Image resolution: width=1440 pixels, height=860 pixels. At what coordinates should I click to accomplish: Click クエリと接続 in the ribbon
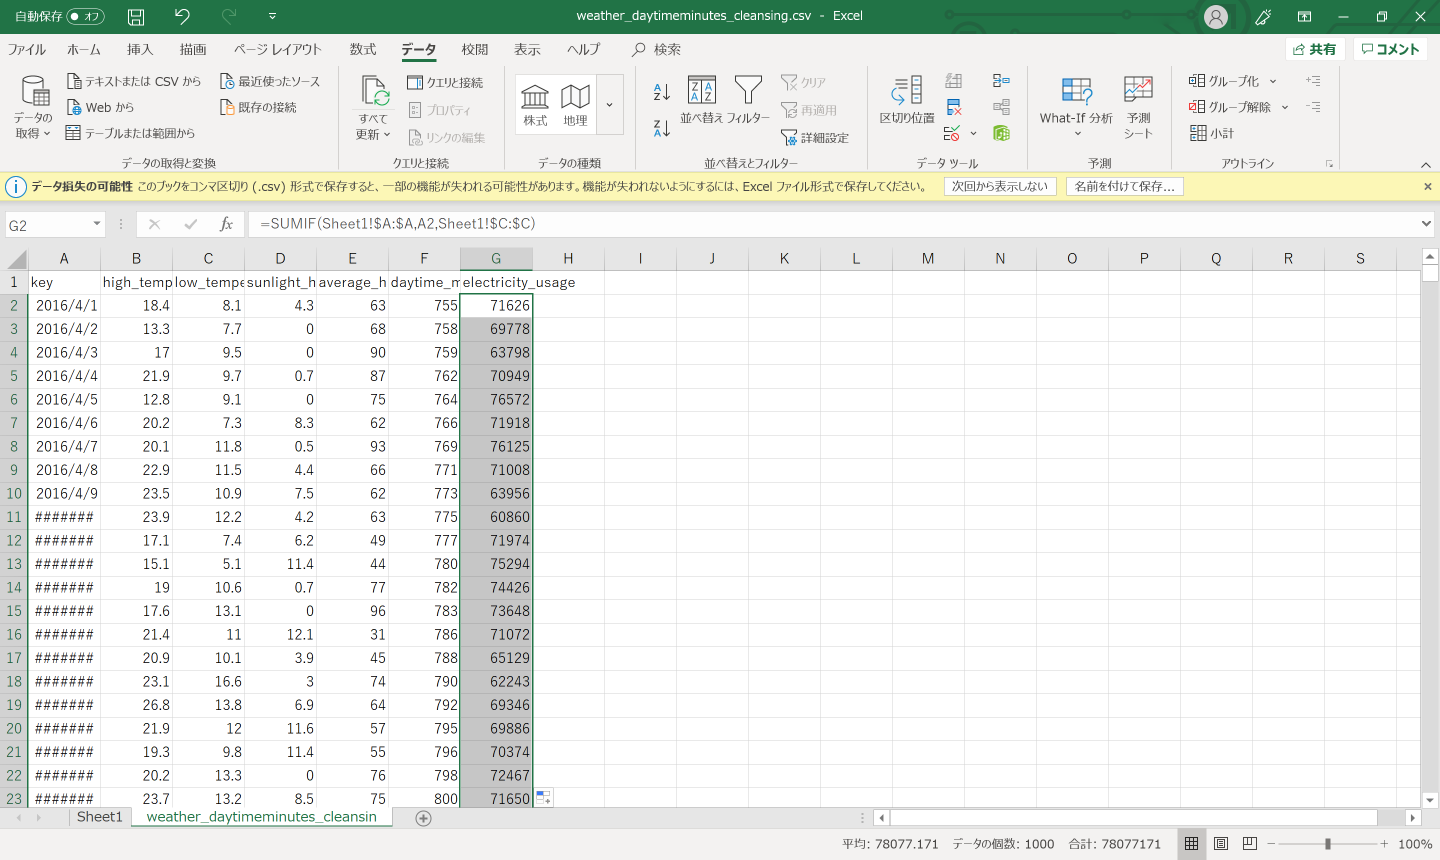point(445,82)
